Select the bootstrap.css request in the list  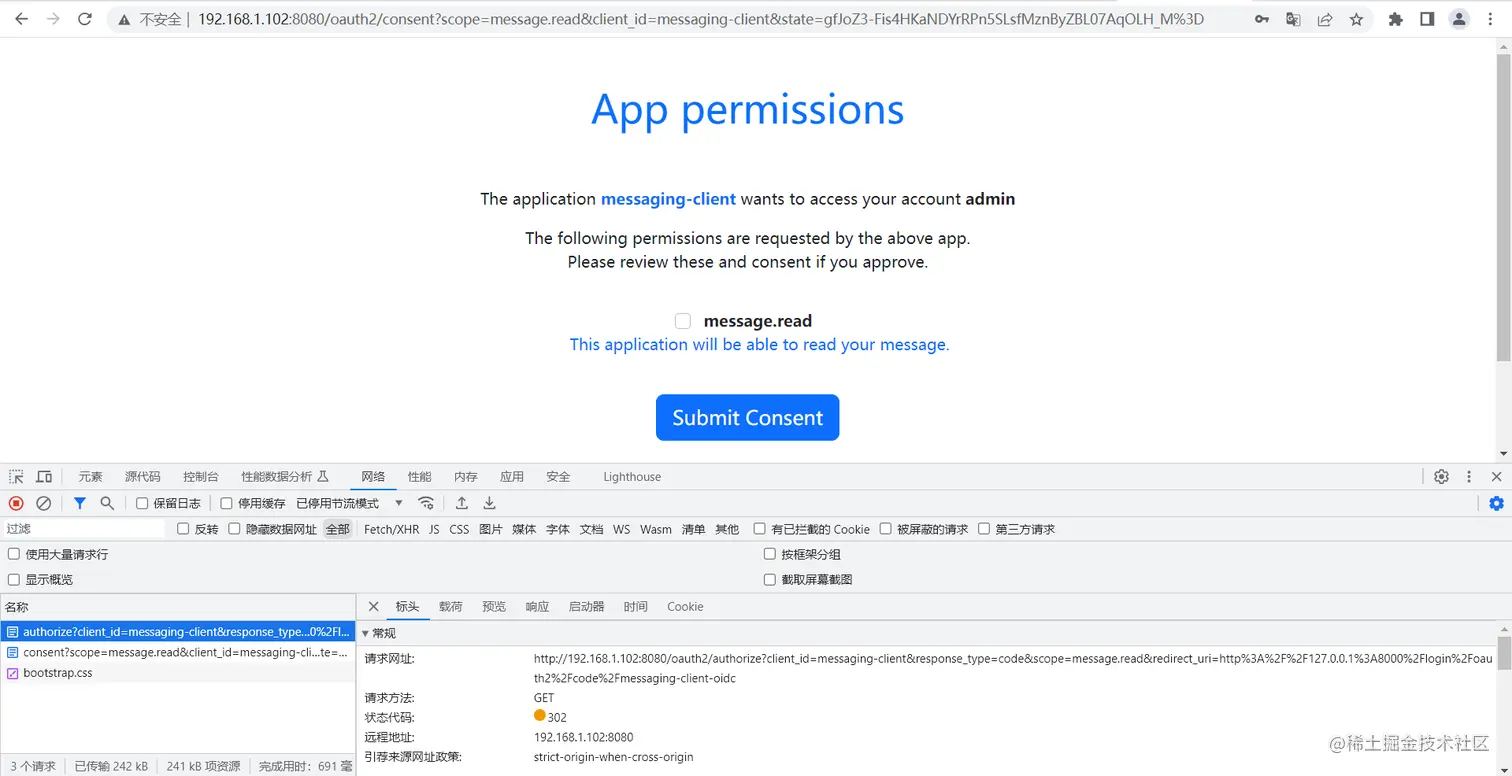click(x=57, y=673)
